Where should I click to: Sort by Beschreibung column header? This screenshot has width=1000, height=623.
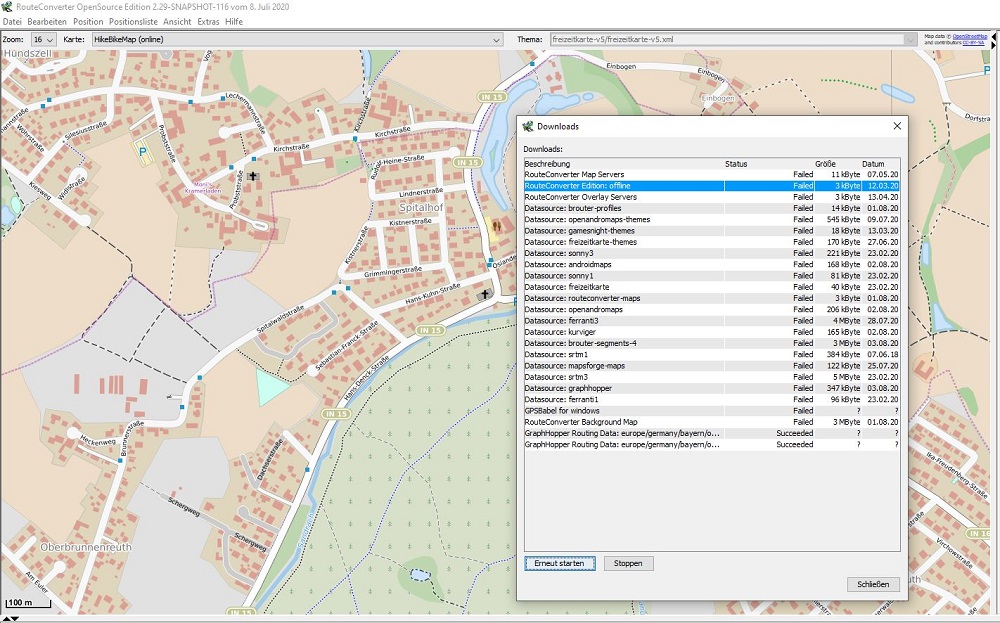(624, 164)
